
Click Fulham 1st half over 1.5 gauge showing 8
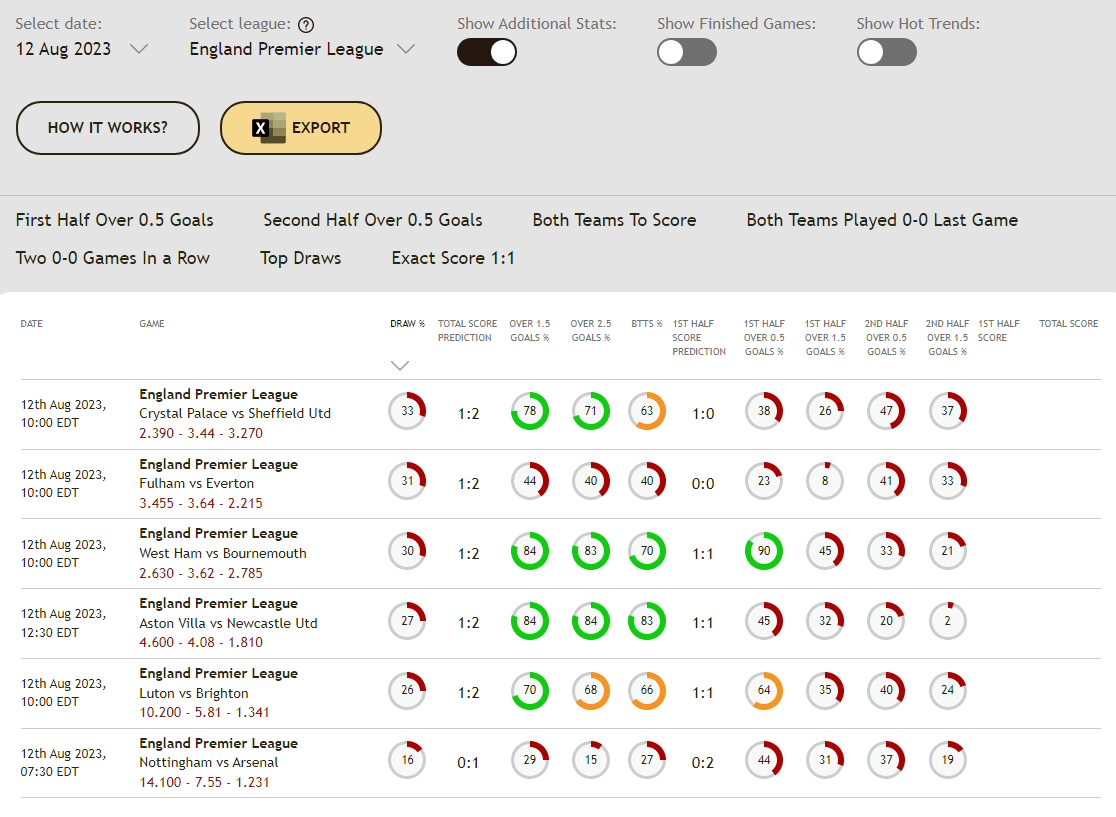(x=825, y=481)
